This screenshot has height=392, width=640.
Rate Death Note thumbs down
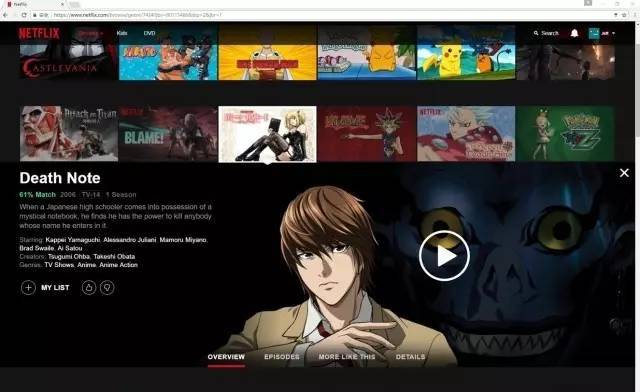(x=107, y=287)
